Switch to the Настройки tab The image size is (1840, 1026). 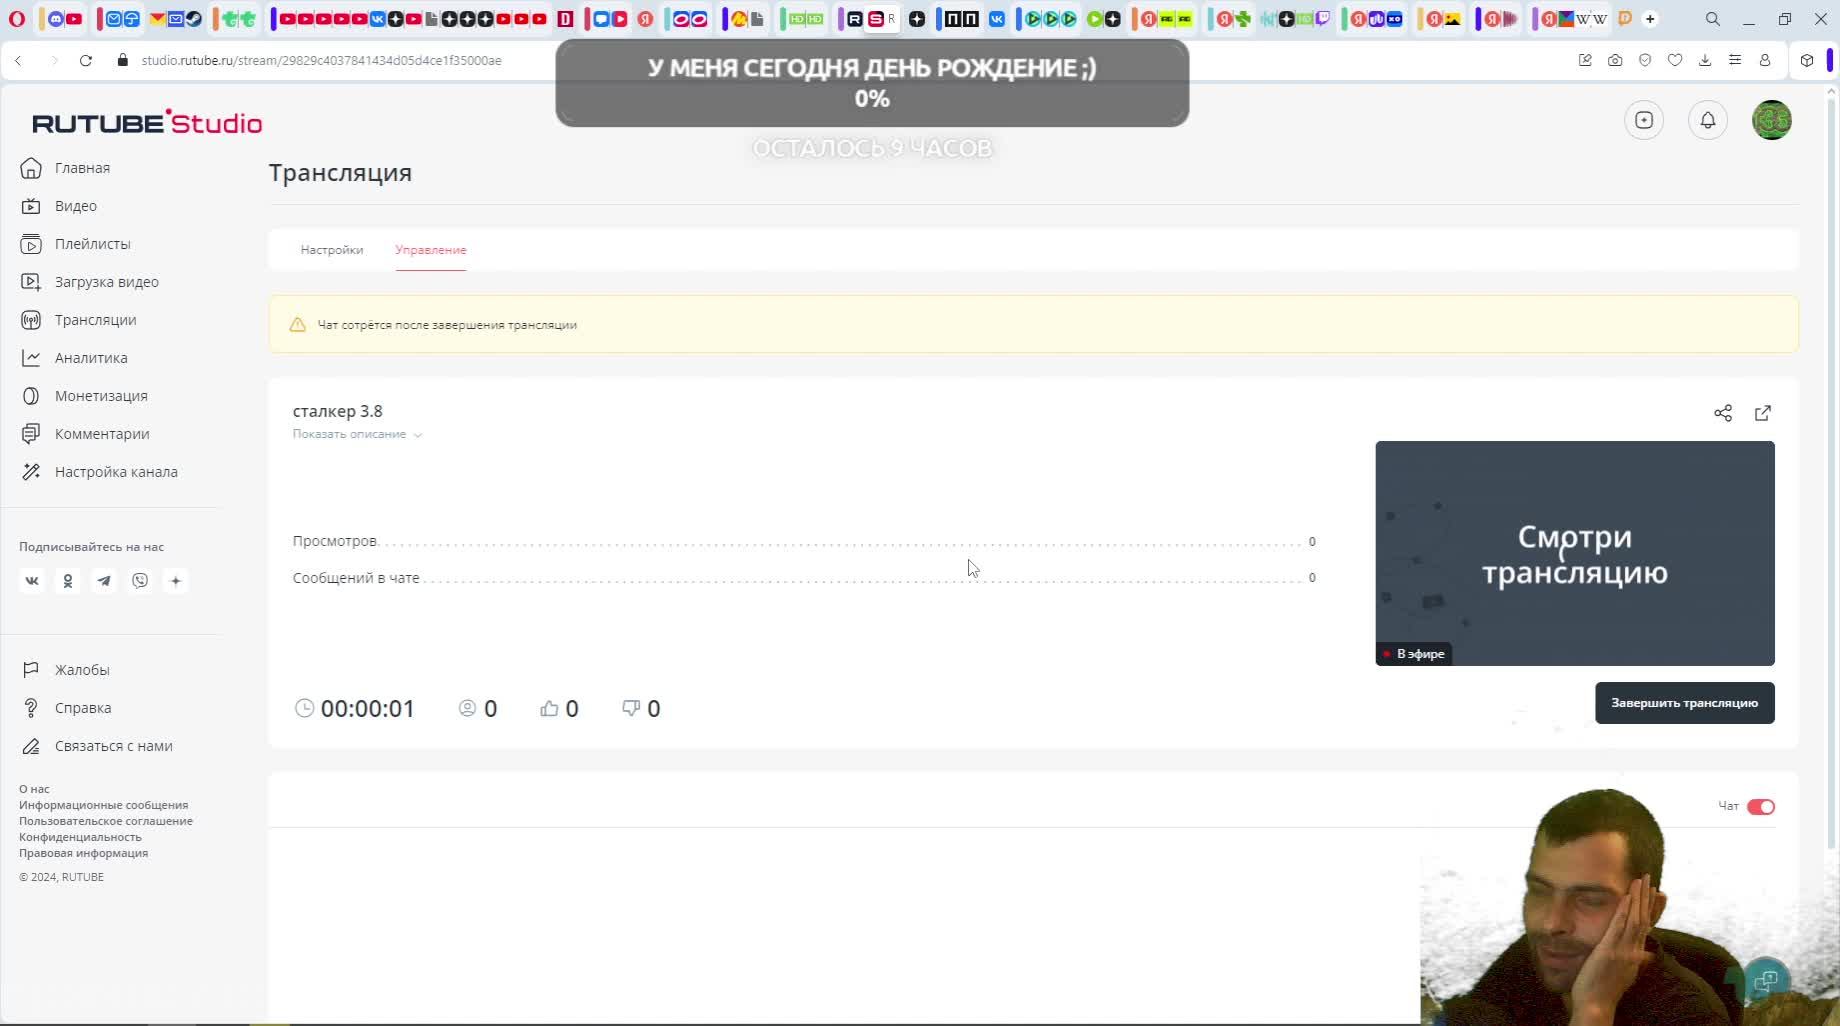332,250
